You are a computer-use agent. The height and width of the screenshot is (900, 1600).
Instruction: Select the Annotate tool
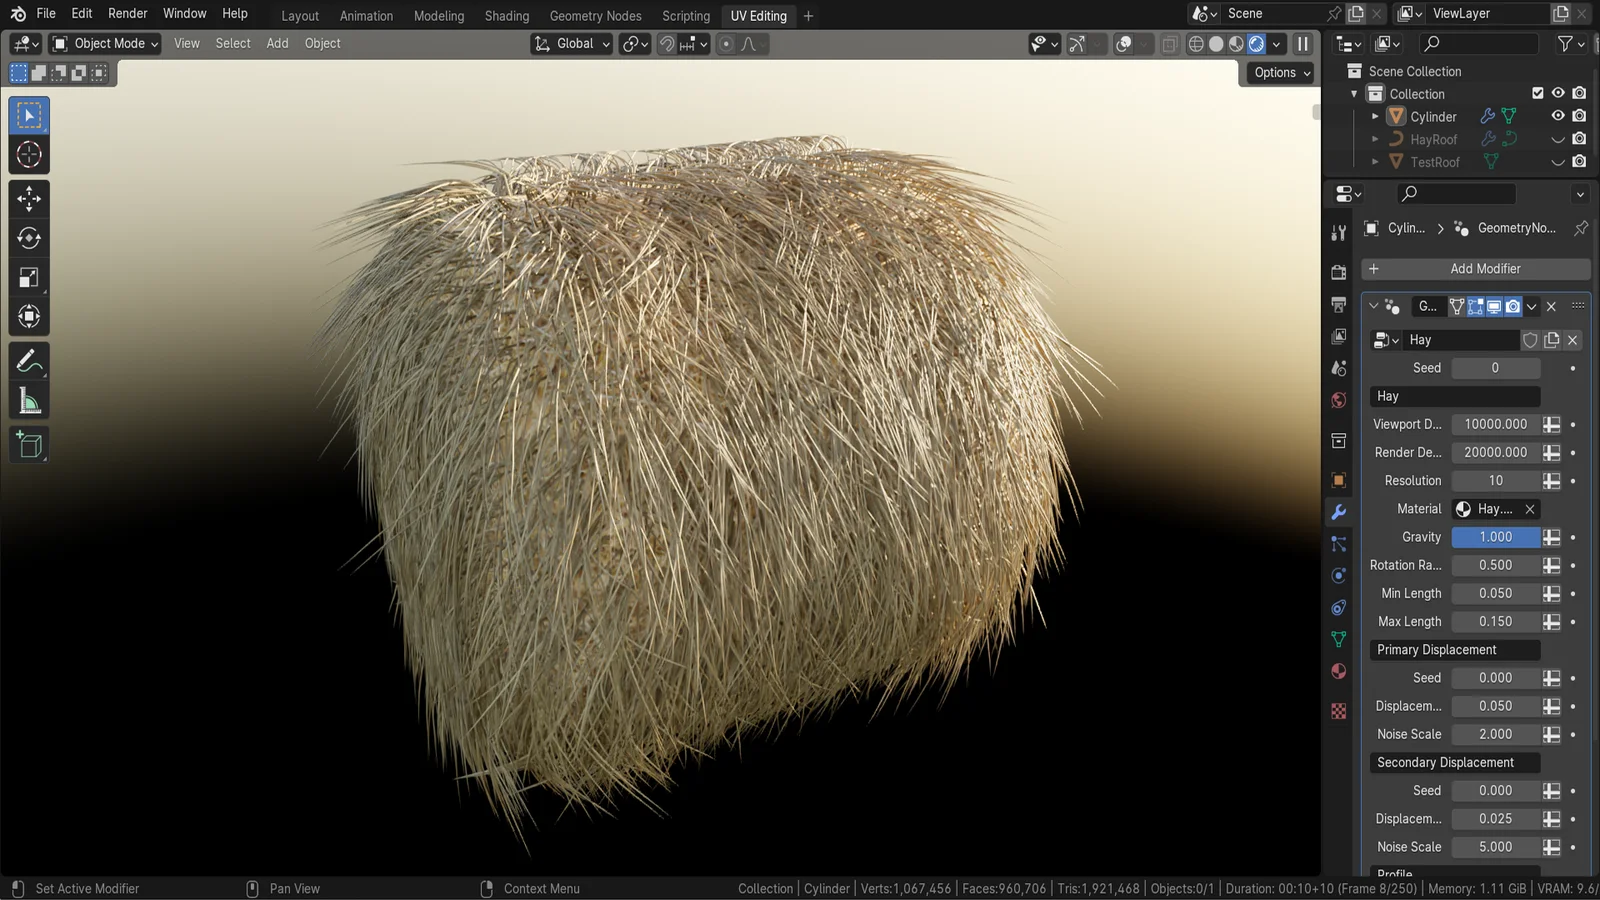pyautogui.click(x=29, y=360)
